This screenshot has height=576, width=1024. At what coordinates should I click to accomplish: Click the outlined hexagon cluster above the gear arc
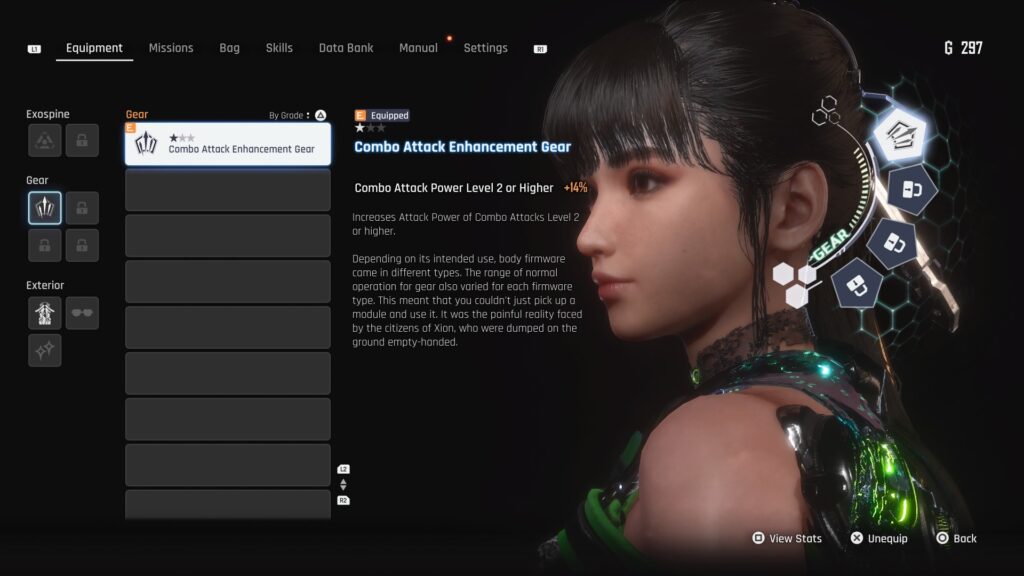click(825, 111)
